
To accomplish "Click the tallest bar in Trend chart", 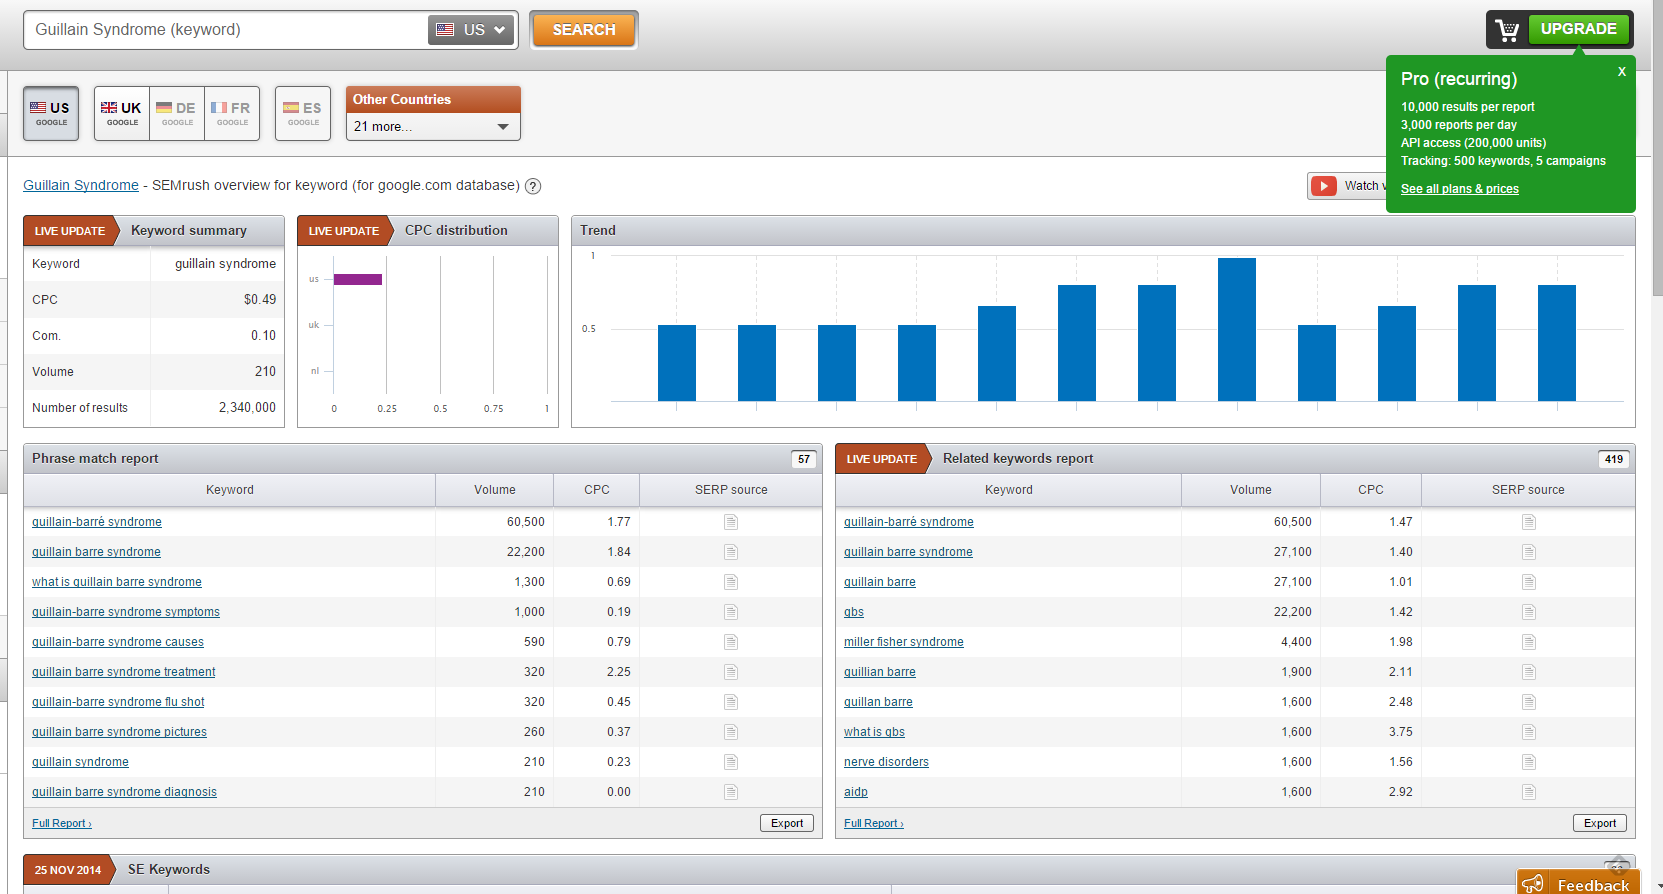I will pos(1237,329).
